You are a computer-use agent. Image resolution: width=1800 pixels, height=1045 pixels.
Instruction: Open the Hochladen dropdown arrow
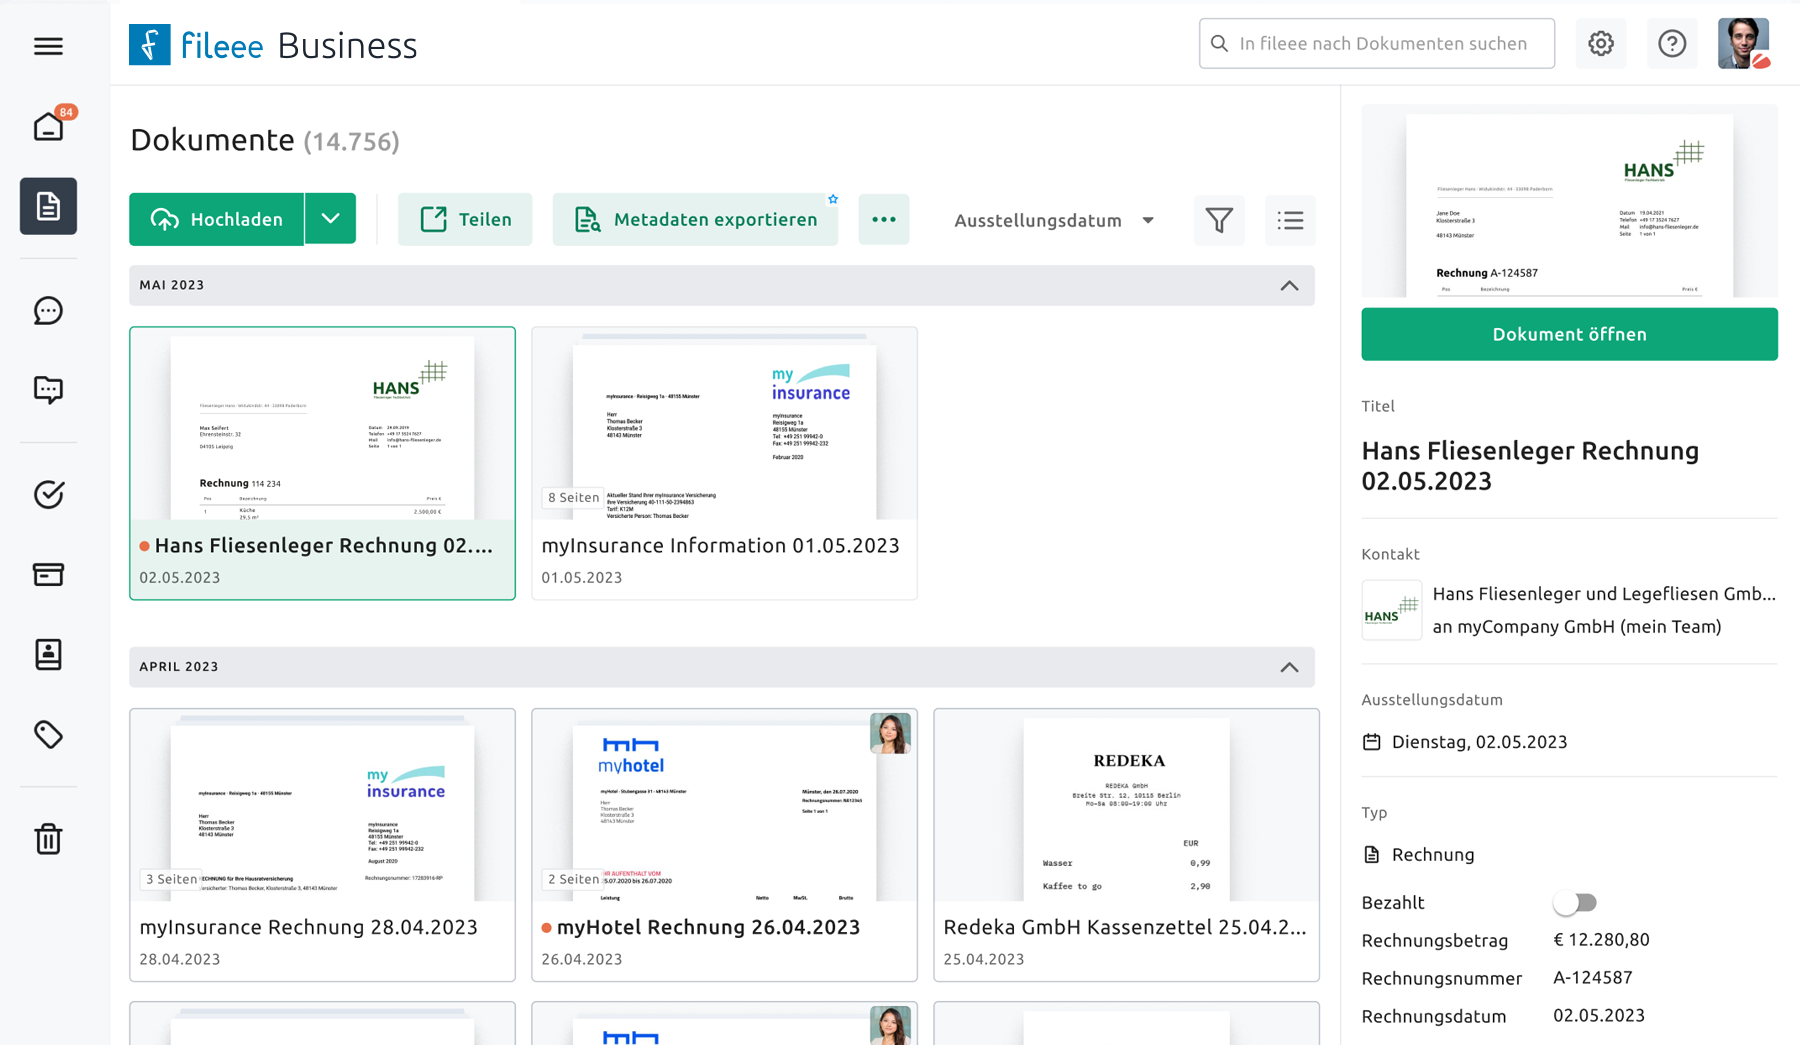point(331,219)
